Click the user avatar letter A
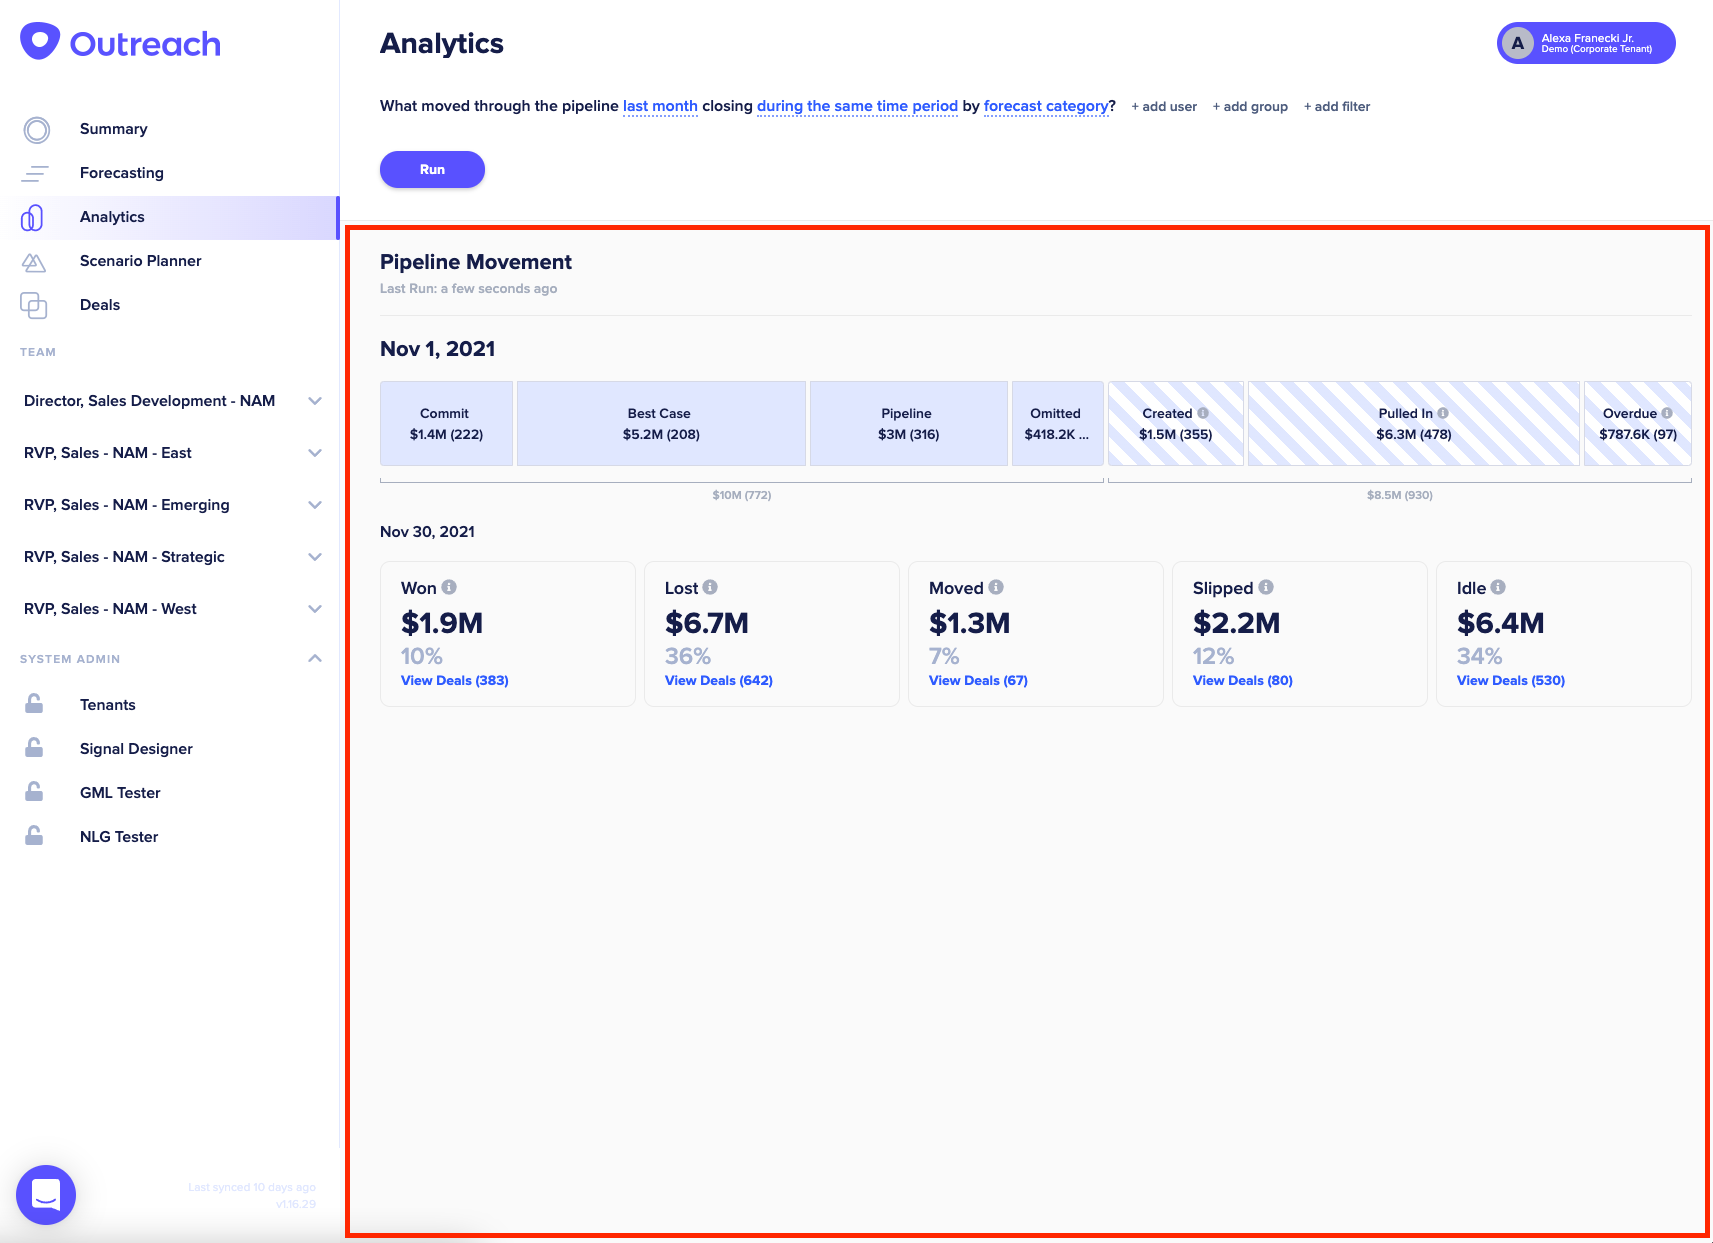The height and width of the screenshot is (1243, 1713). 1518,43
